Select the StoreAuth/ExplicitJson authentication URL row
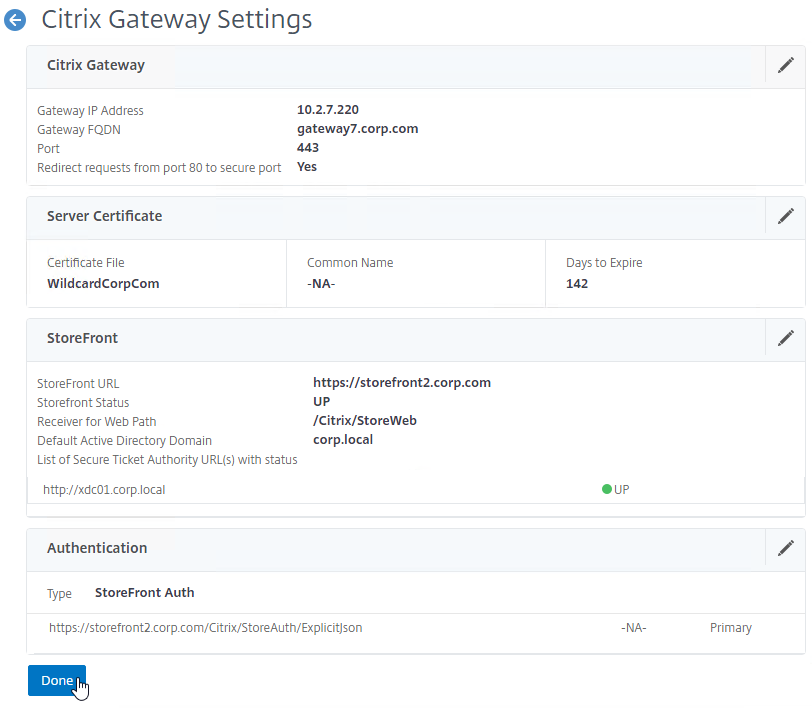This screenshot has height=708, width=812. [x=416, y=628]
